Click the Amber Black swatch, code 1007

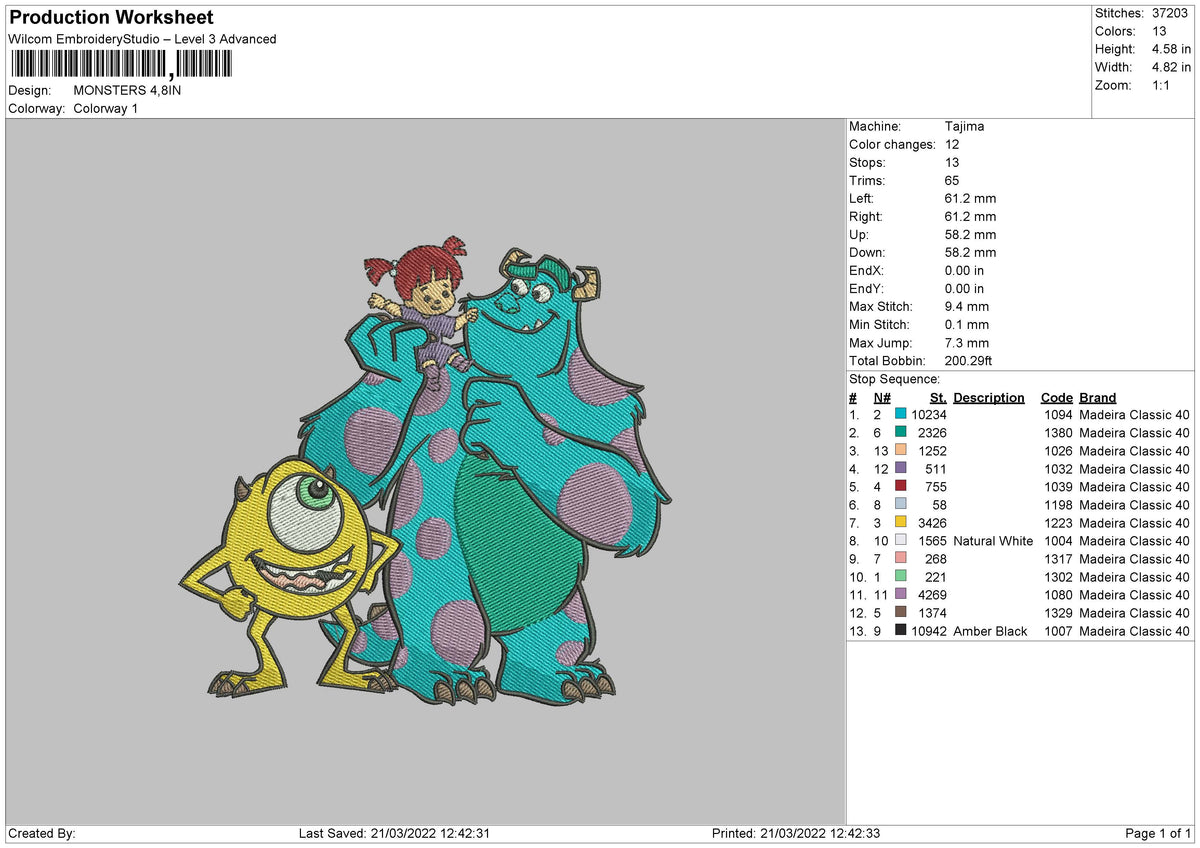[901, 630]
